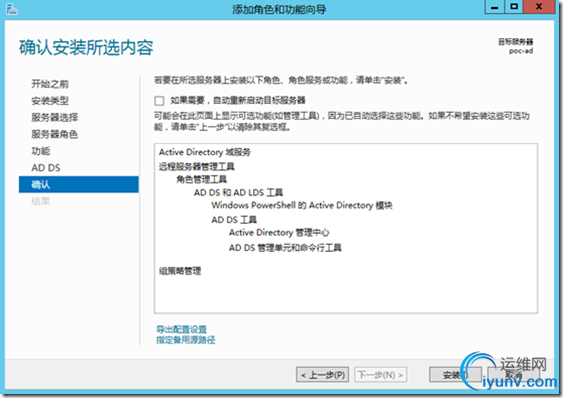
Task: Close the 添加角色和功能向导 window
Action: pyautogui.click(x=539, y=7)
